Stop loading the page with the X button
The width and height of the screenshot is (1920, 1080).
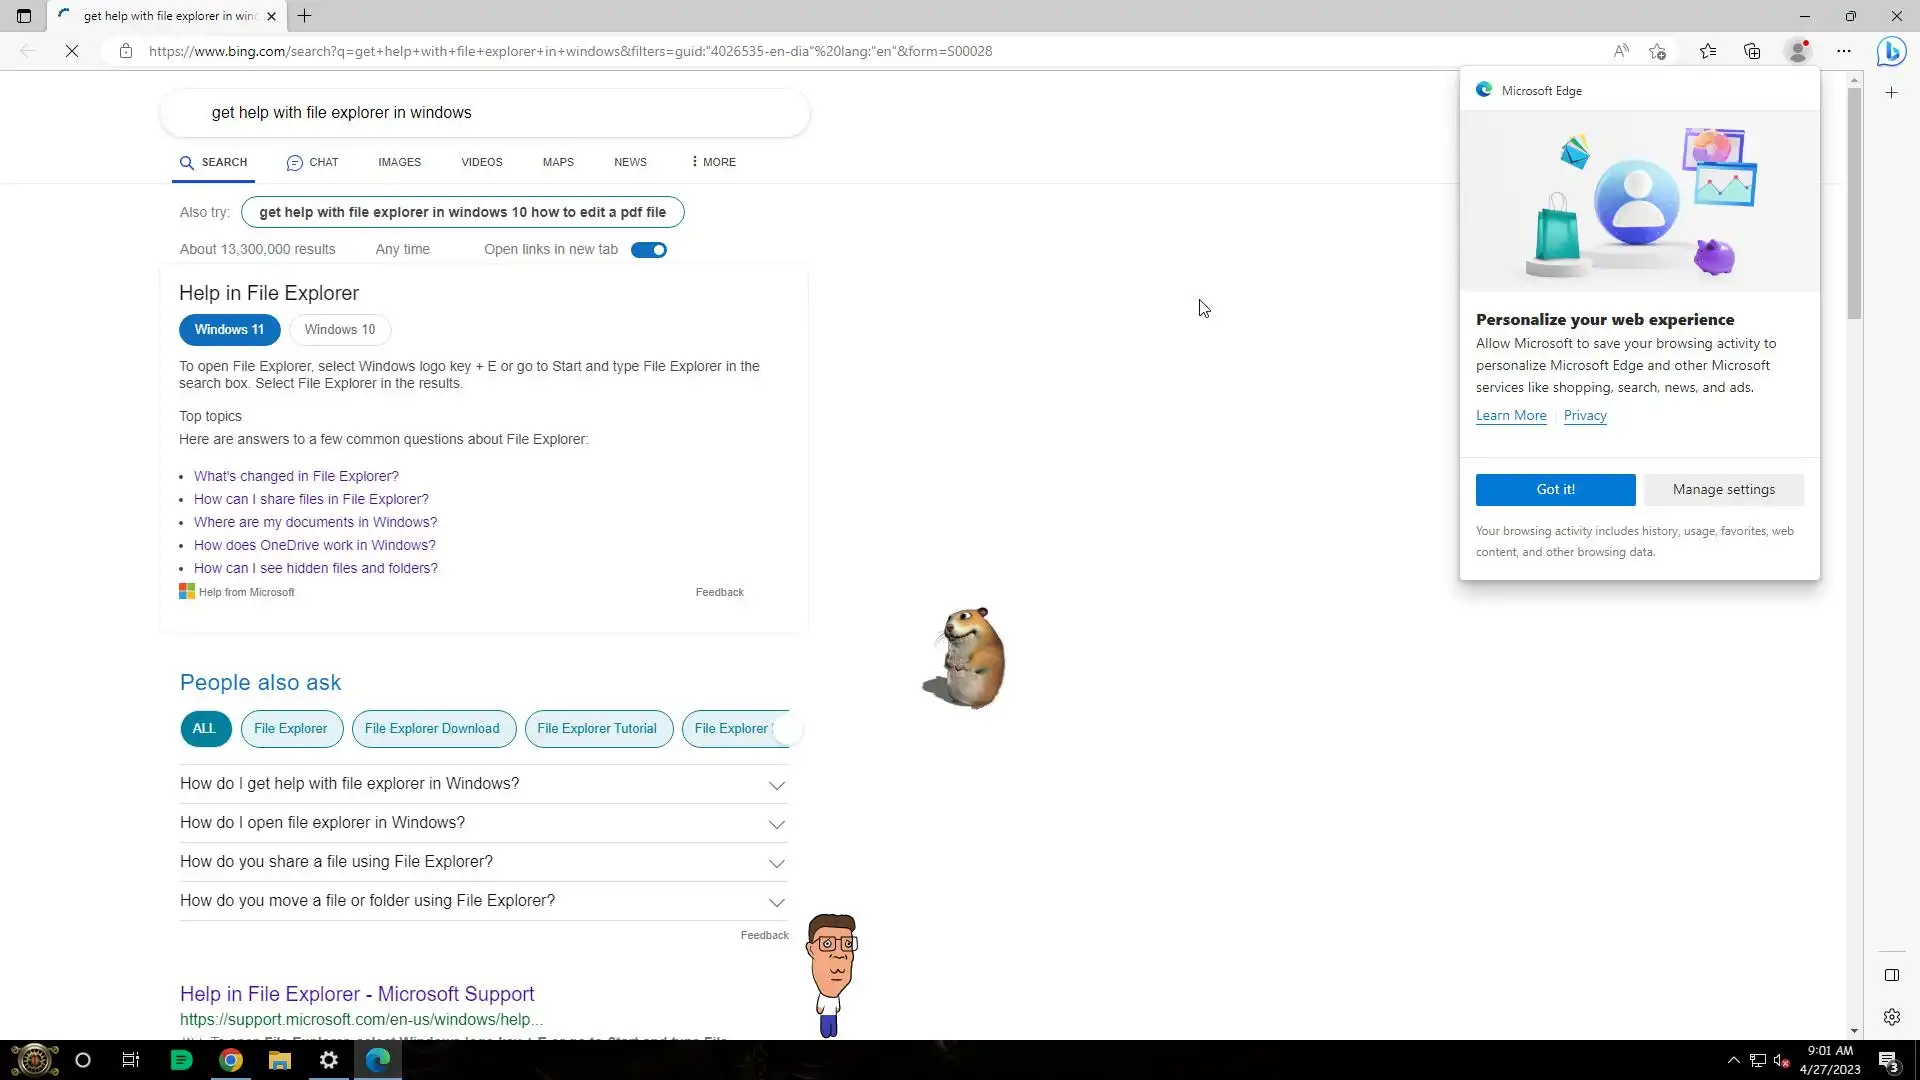72,51
